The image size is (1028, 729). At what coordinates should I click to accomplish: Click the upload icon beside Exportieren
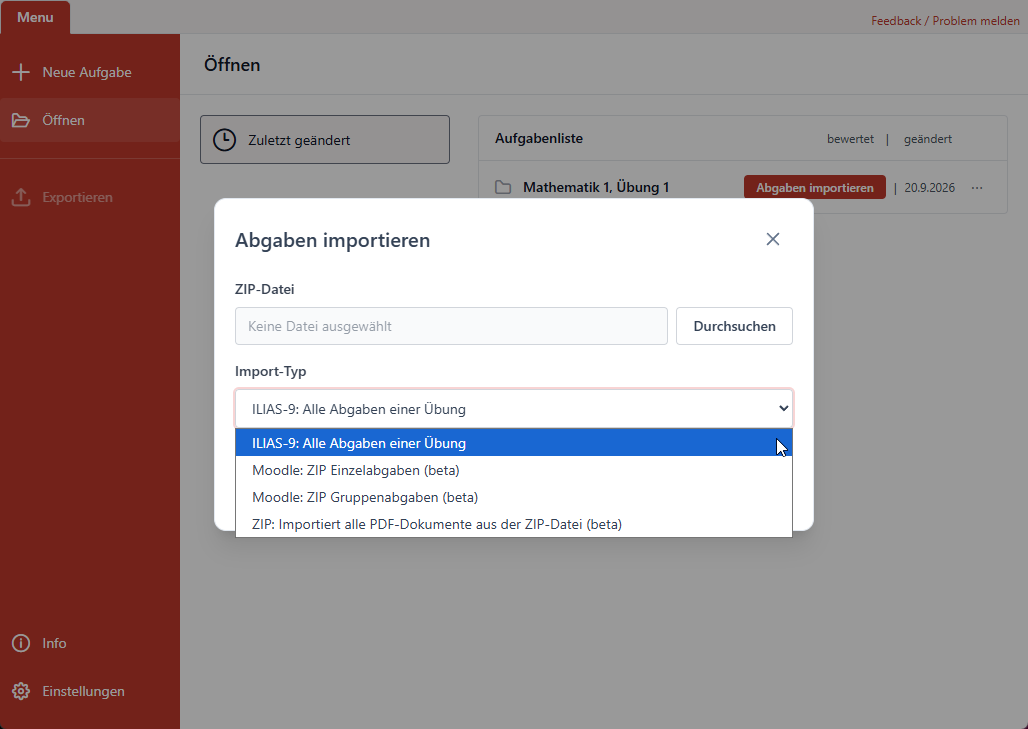21,197
